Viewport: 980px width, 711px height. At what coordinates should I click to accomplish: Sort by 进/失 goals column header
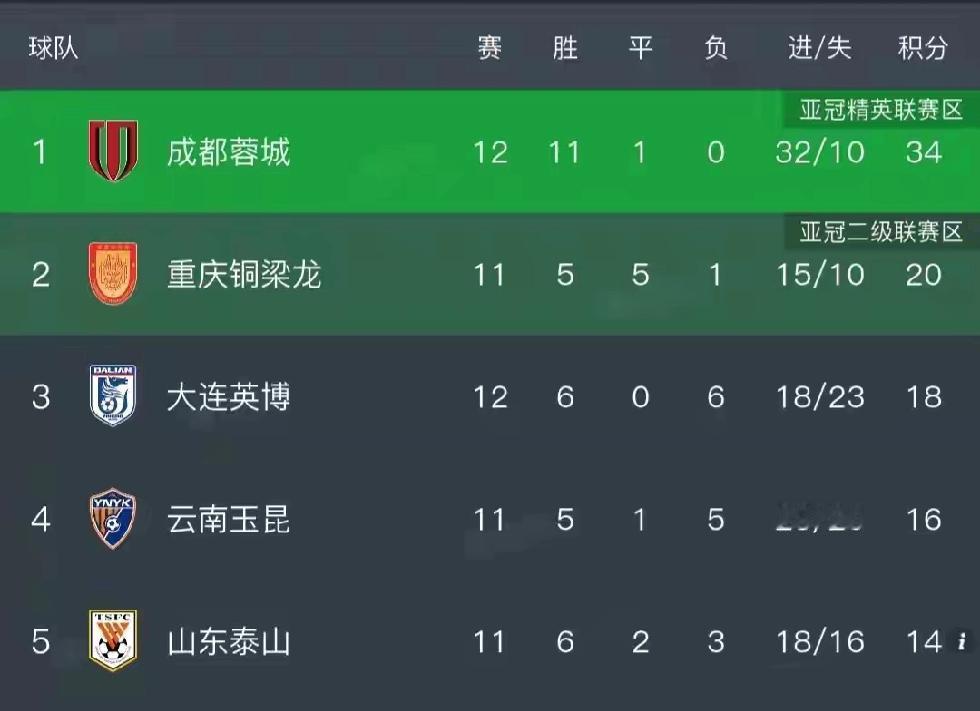tap(819, 47)
